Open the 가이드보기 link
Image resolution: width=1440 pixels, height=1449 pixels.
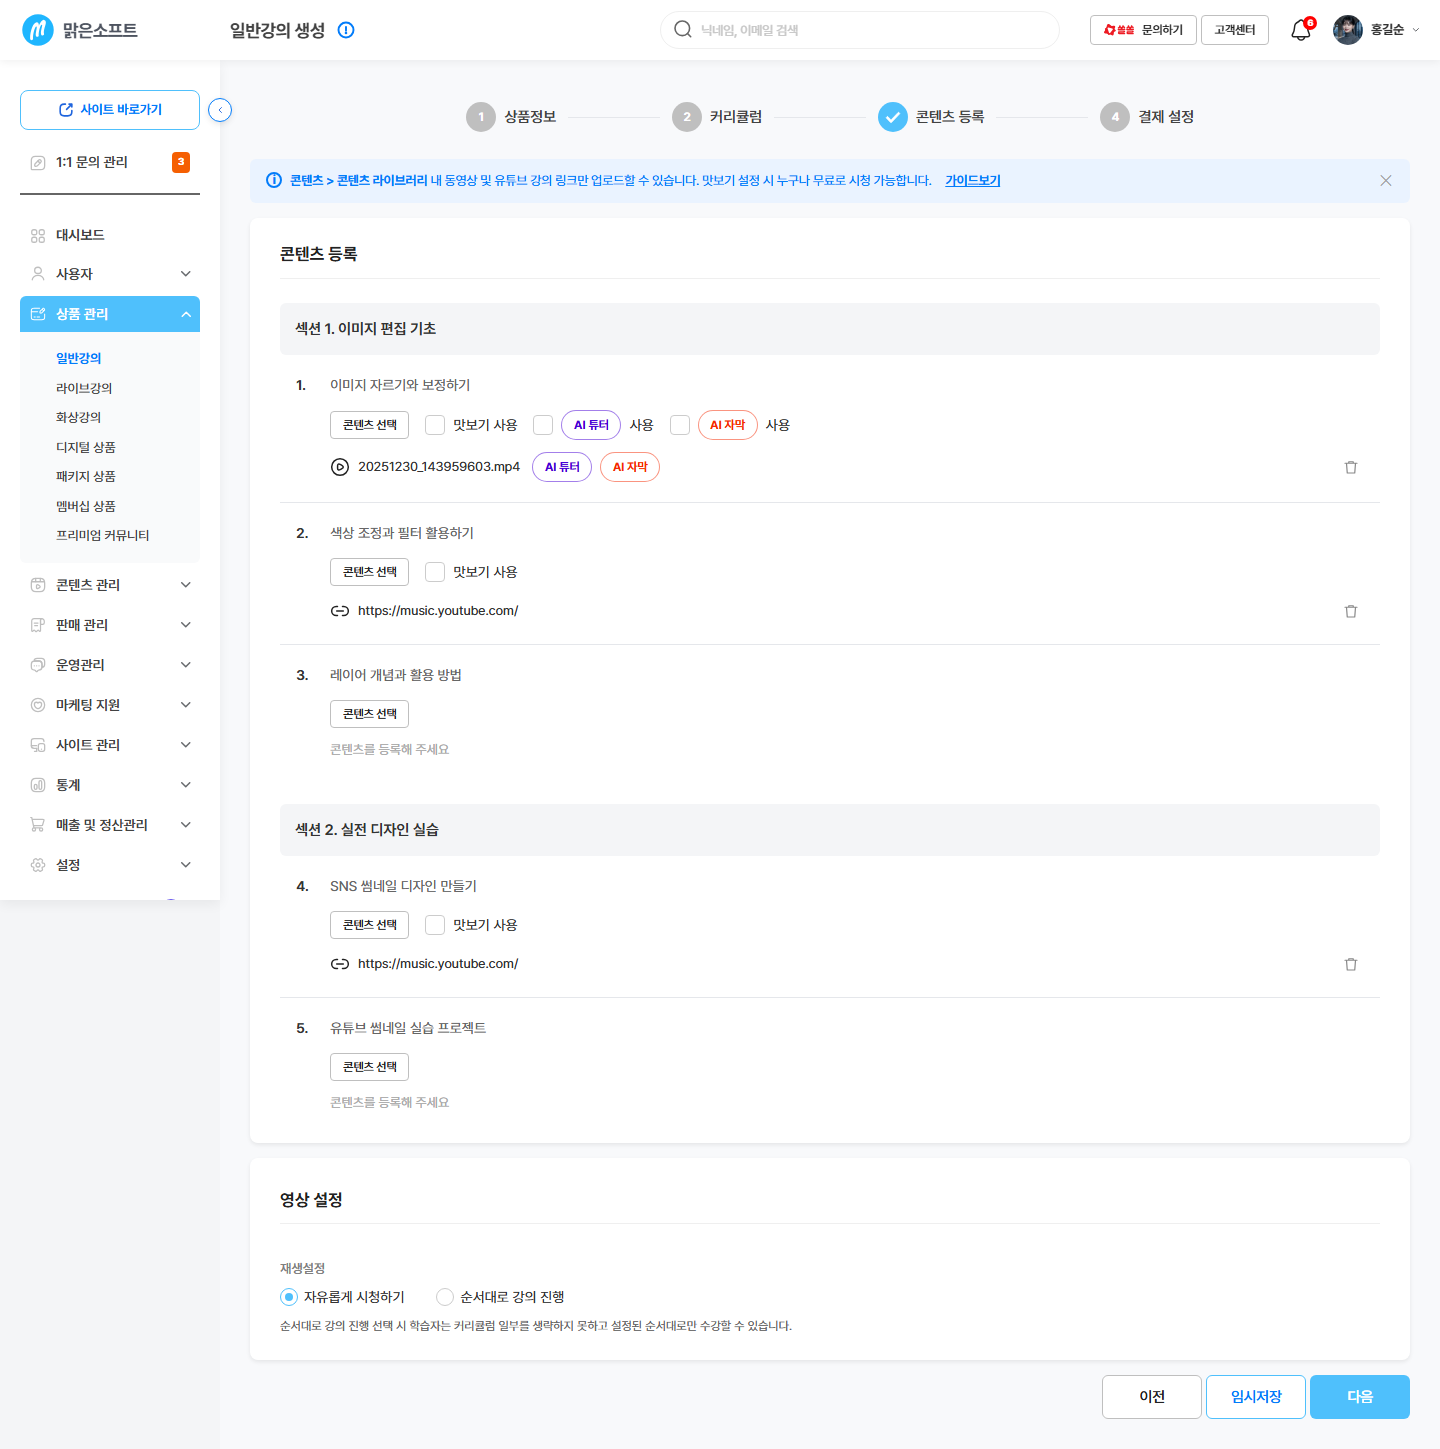point(973,181)
